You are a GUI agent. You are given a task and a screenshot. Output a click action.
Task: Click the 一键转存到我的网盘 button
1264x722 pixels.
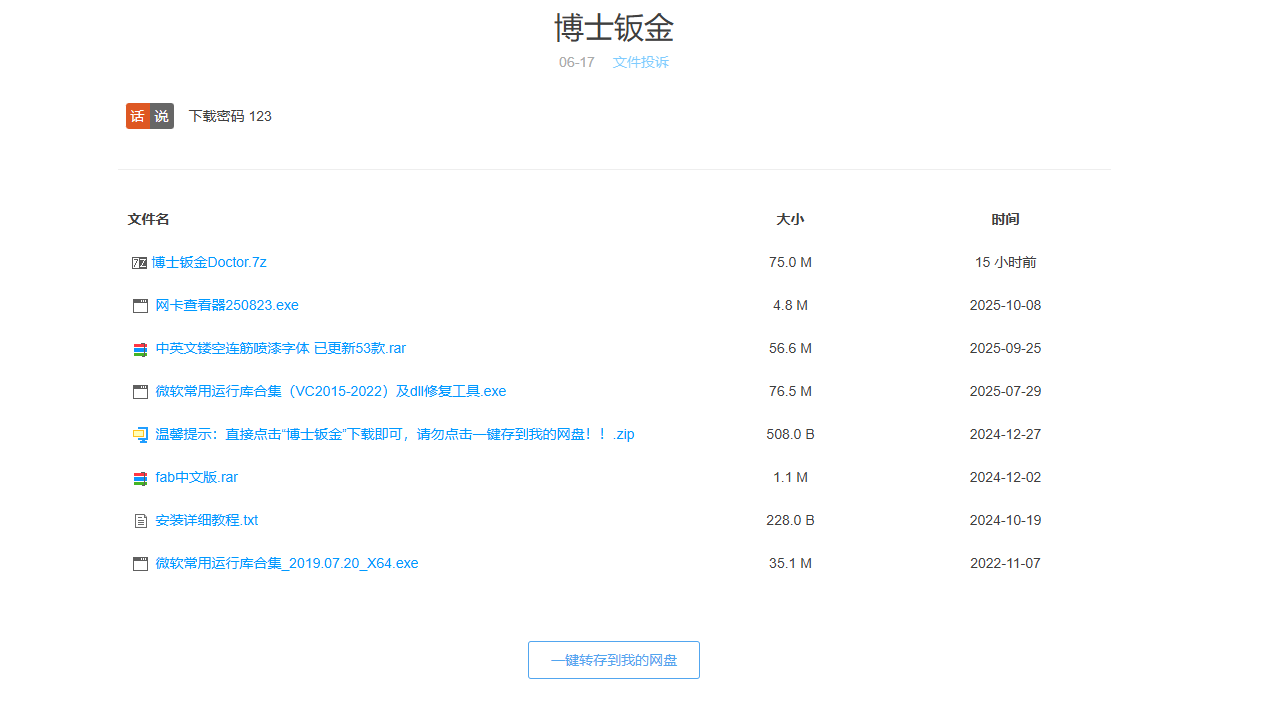(613, 660)
